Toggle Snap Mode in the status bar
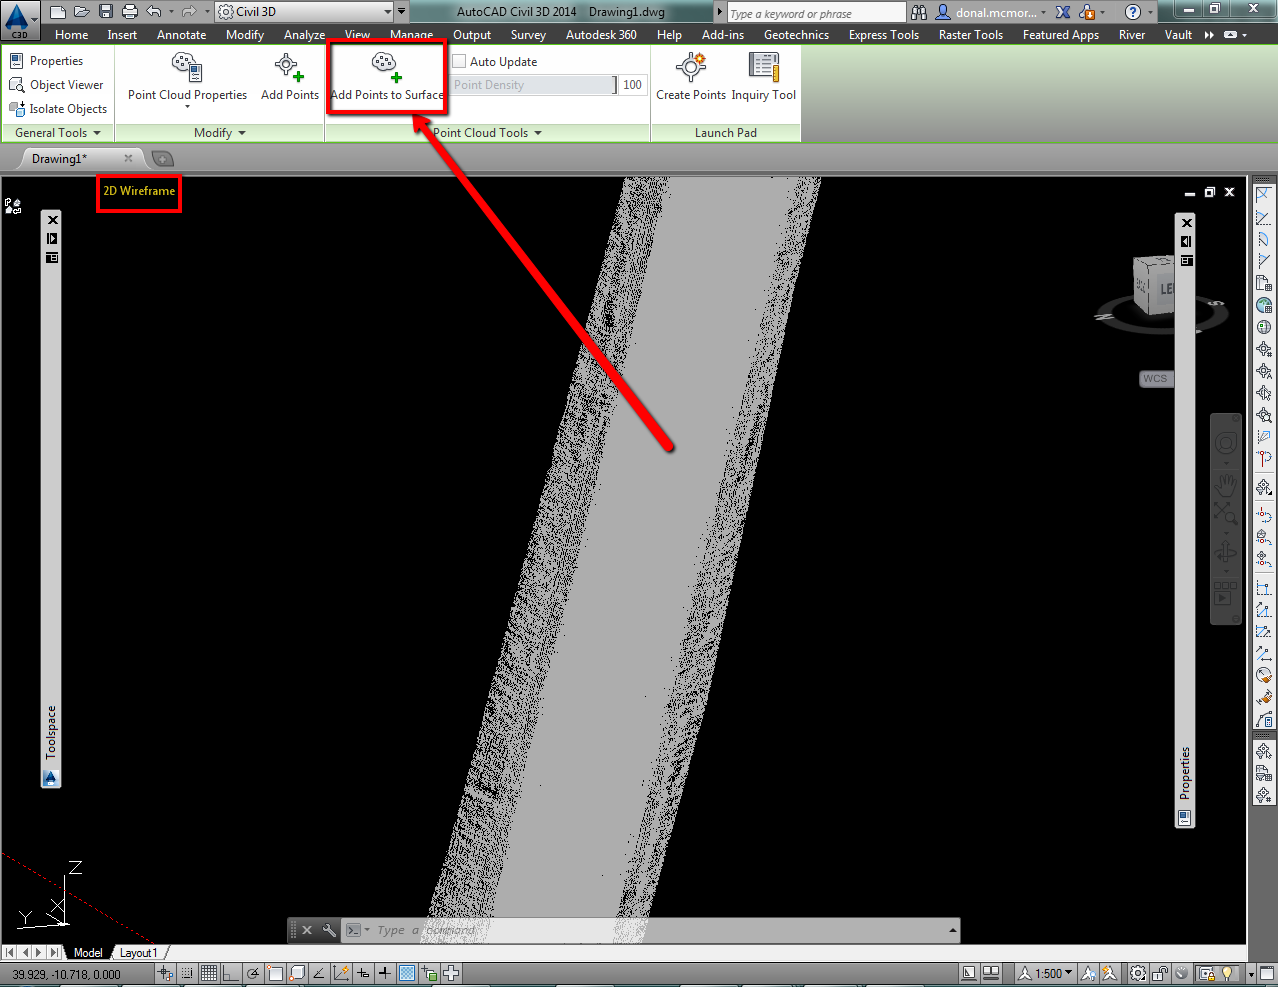The image size is (1278, 987). coord(187,973)
